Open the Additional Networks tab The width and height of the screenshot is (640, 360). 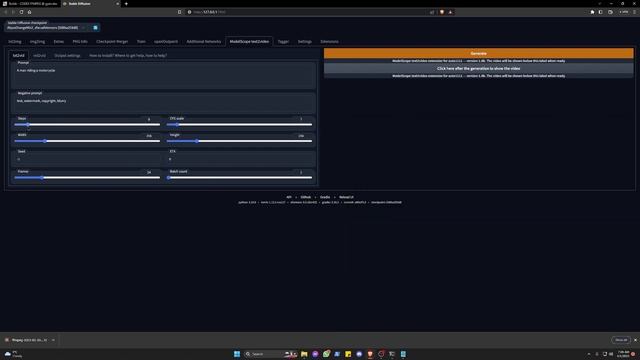pos(204,42)
